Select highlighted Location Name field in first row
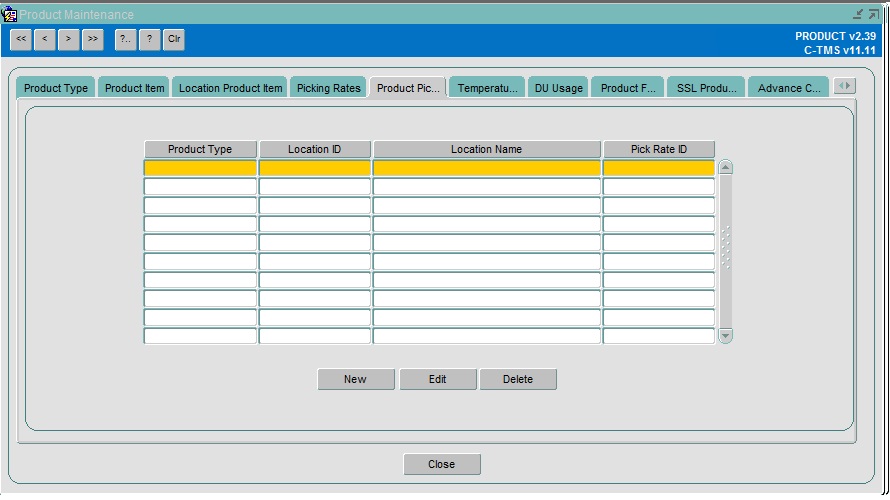 (x=486, y=168)
